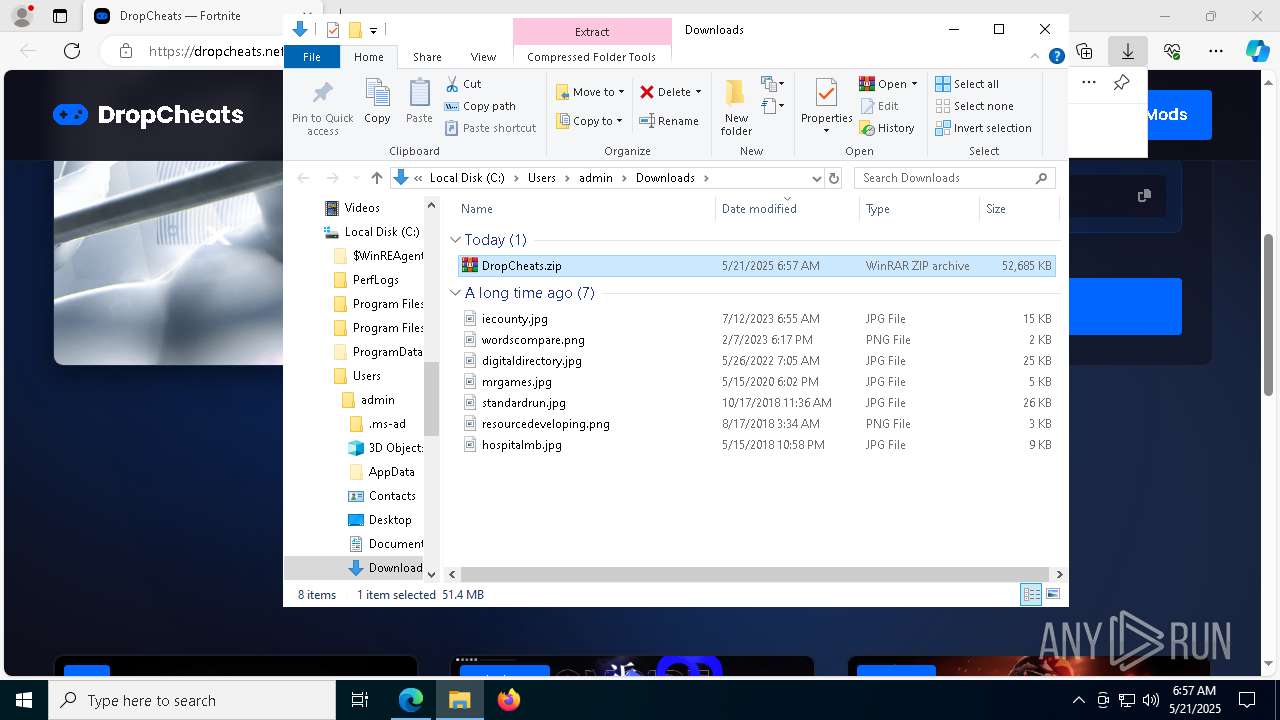The width and height of the screenshot is (1280, 720).
Task: Collapse the Today (1) group
Action: click(455, 240)
